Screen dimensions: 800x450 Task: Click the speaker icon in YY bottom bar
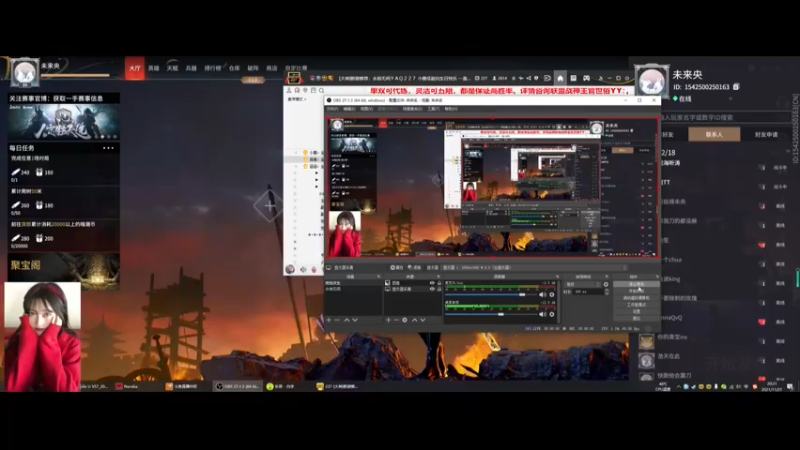pos(303,269)
